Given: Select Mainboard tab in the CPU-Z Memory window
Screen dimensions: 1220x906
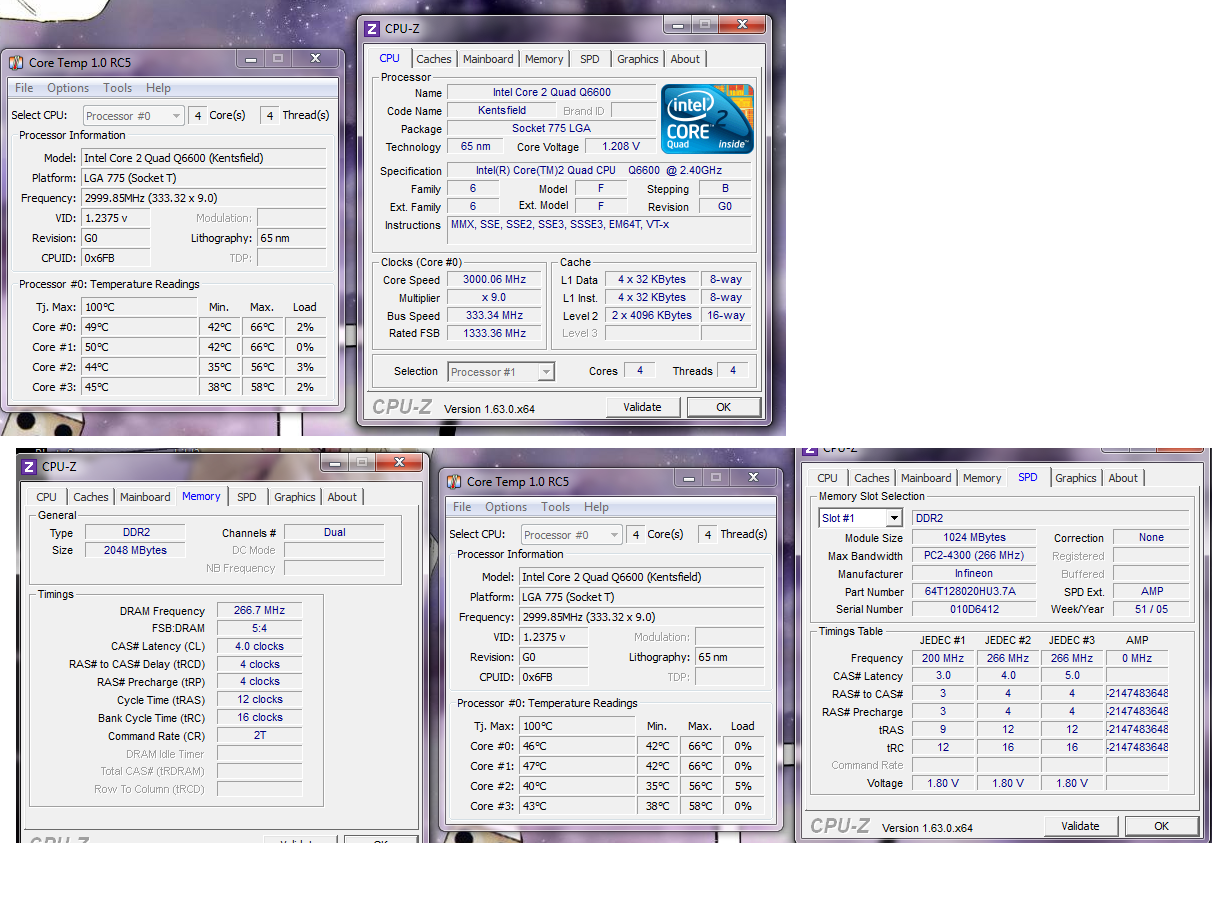Looking at the screenshot, I should tap(145, 497).
